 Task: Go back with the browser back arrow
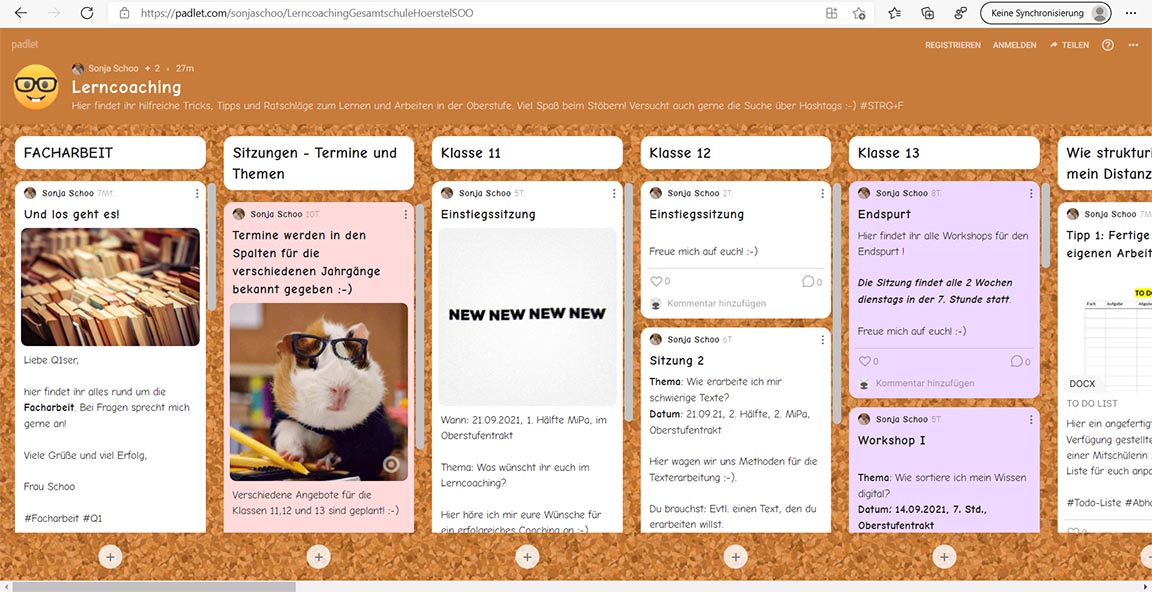click(x=21, y=13)
